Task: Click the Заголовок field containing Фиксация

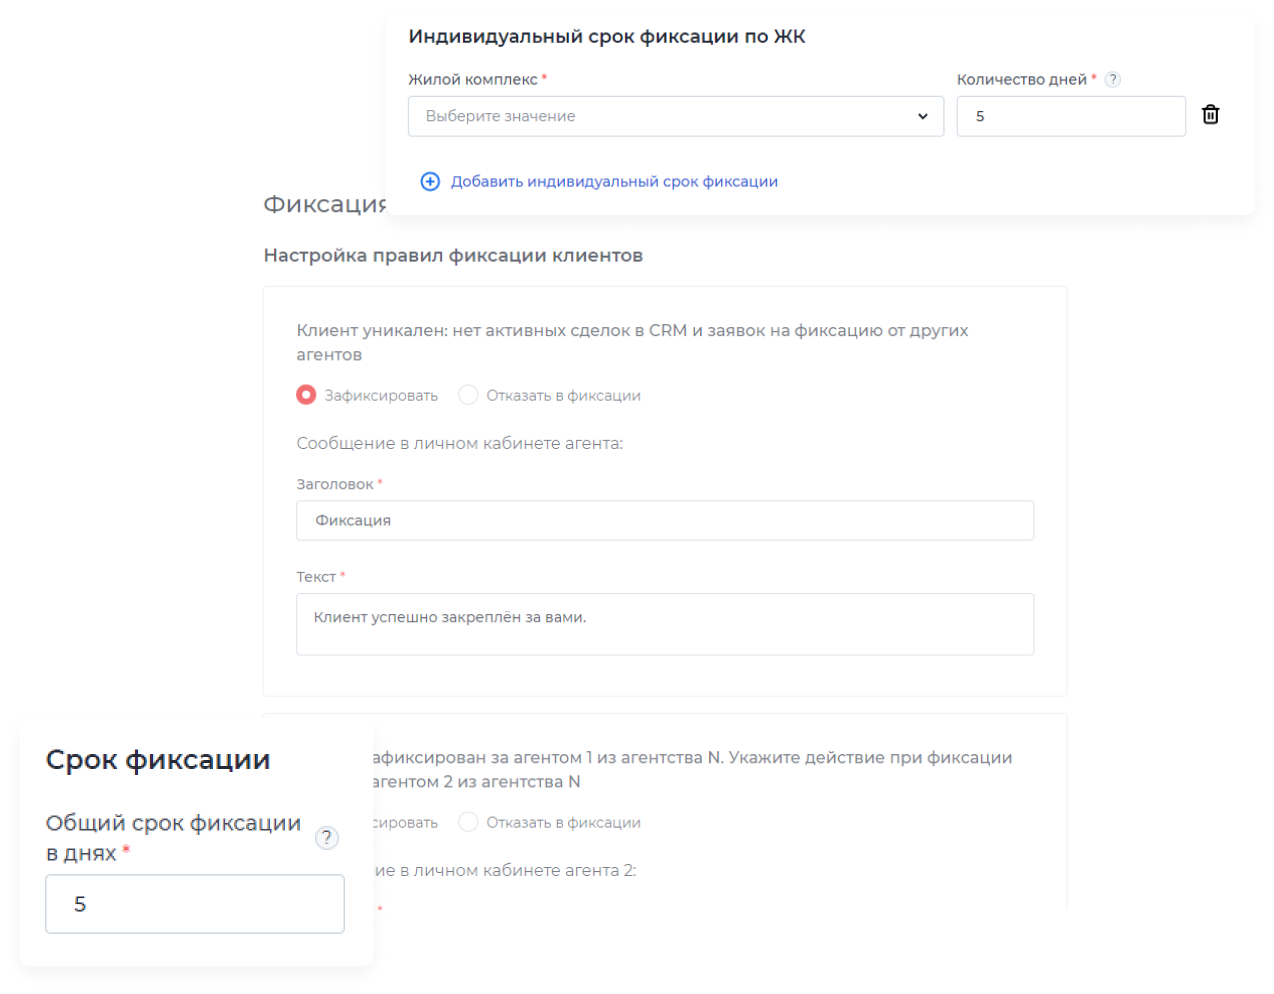Action: [x=664, y=520]
